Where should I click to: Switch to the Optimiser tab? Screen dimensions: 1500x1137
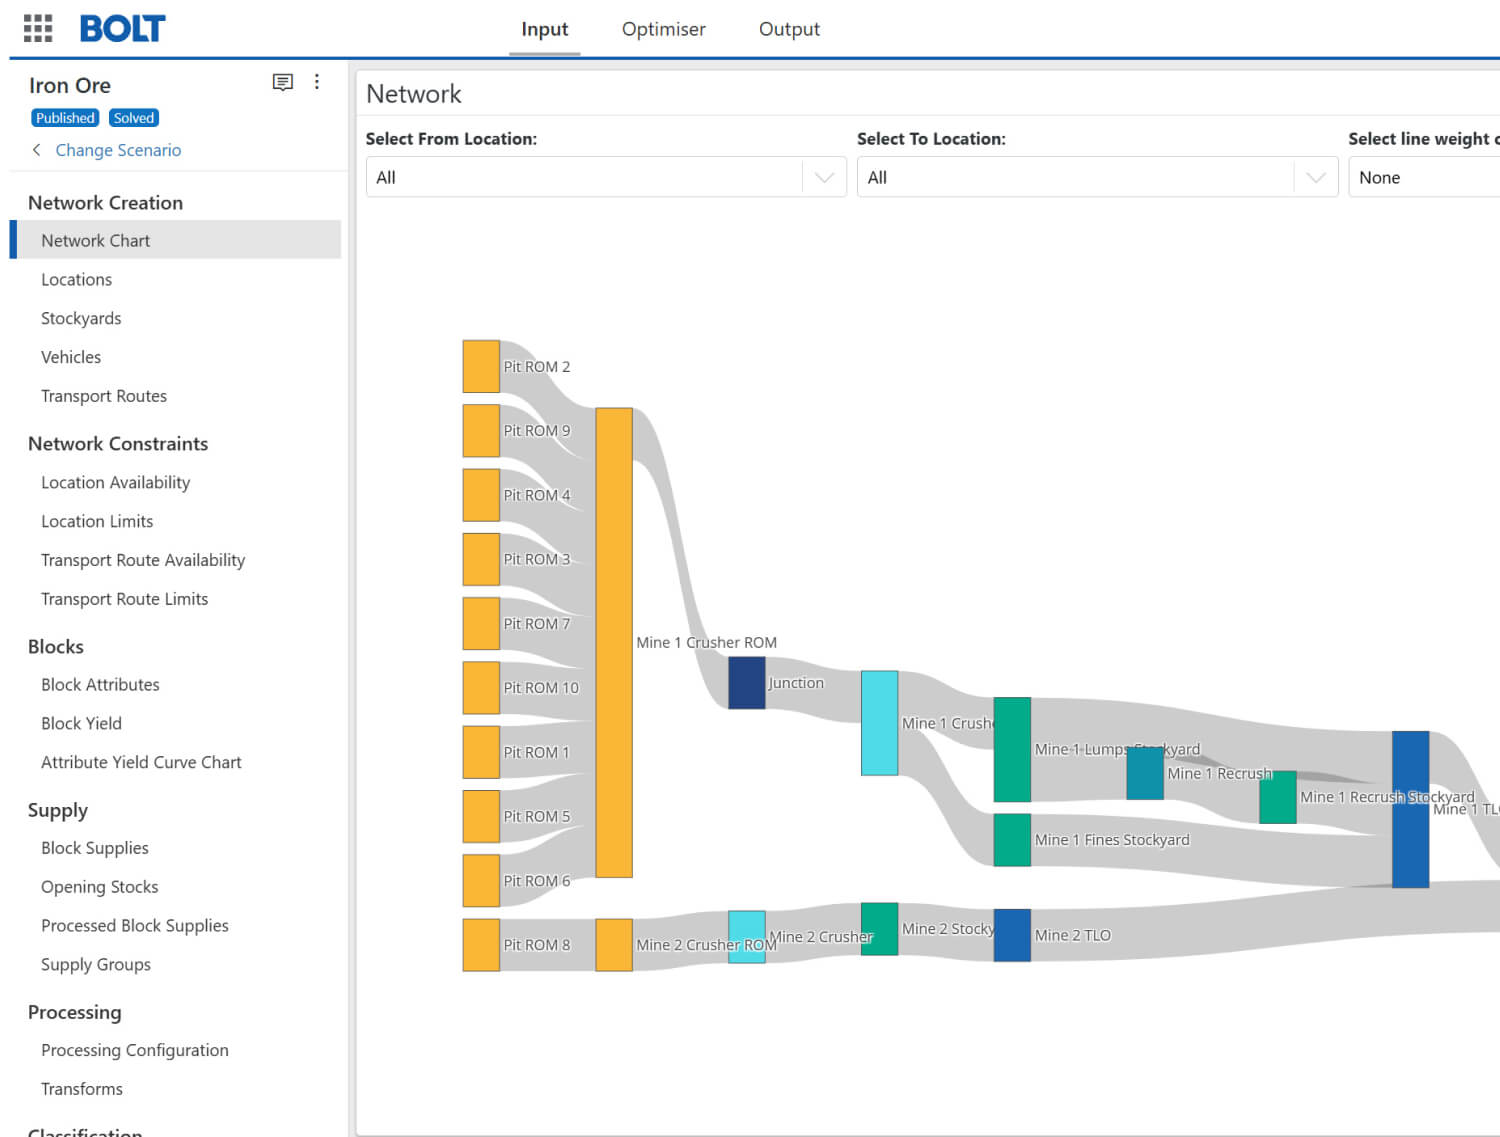point(663,29)
